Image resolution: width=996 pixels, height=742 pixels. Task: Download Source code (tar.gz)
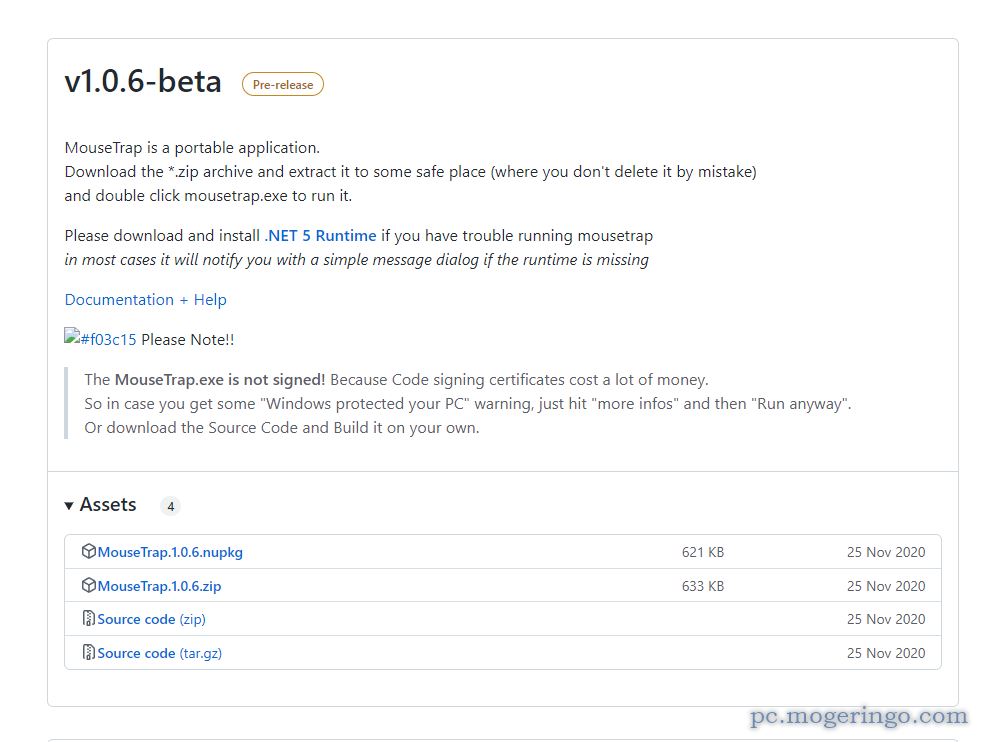point(159,653)
